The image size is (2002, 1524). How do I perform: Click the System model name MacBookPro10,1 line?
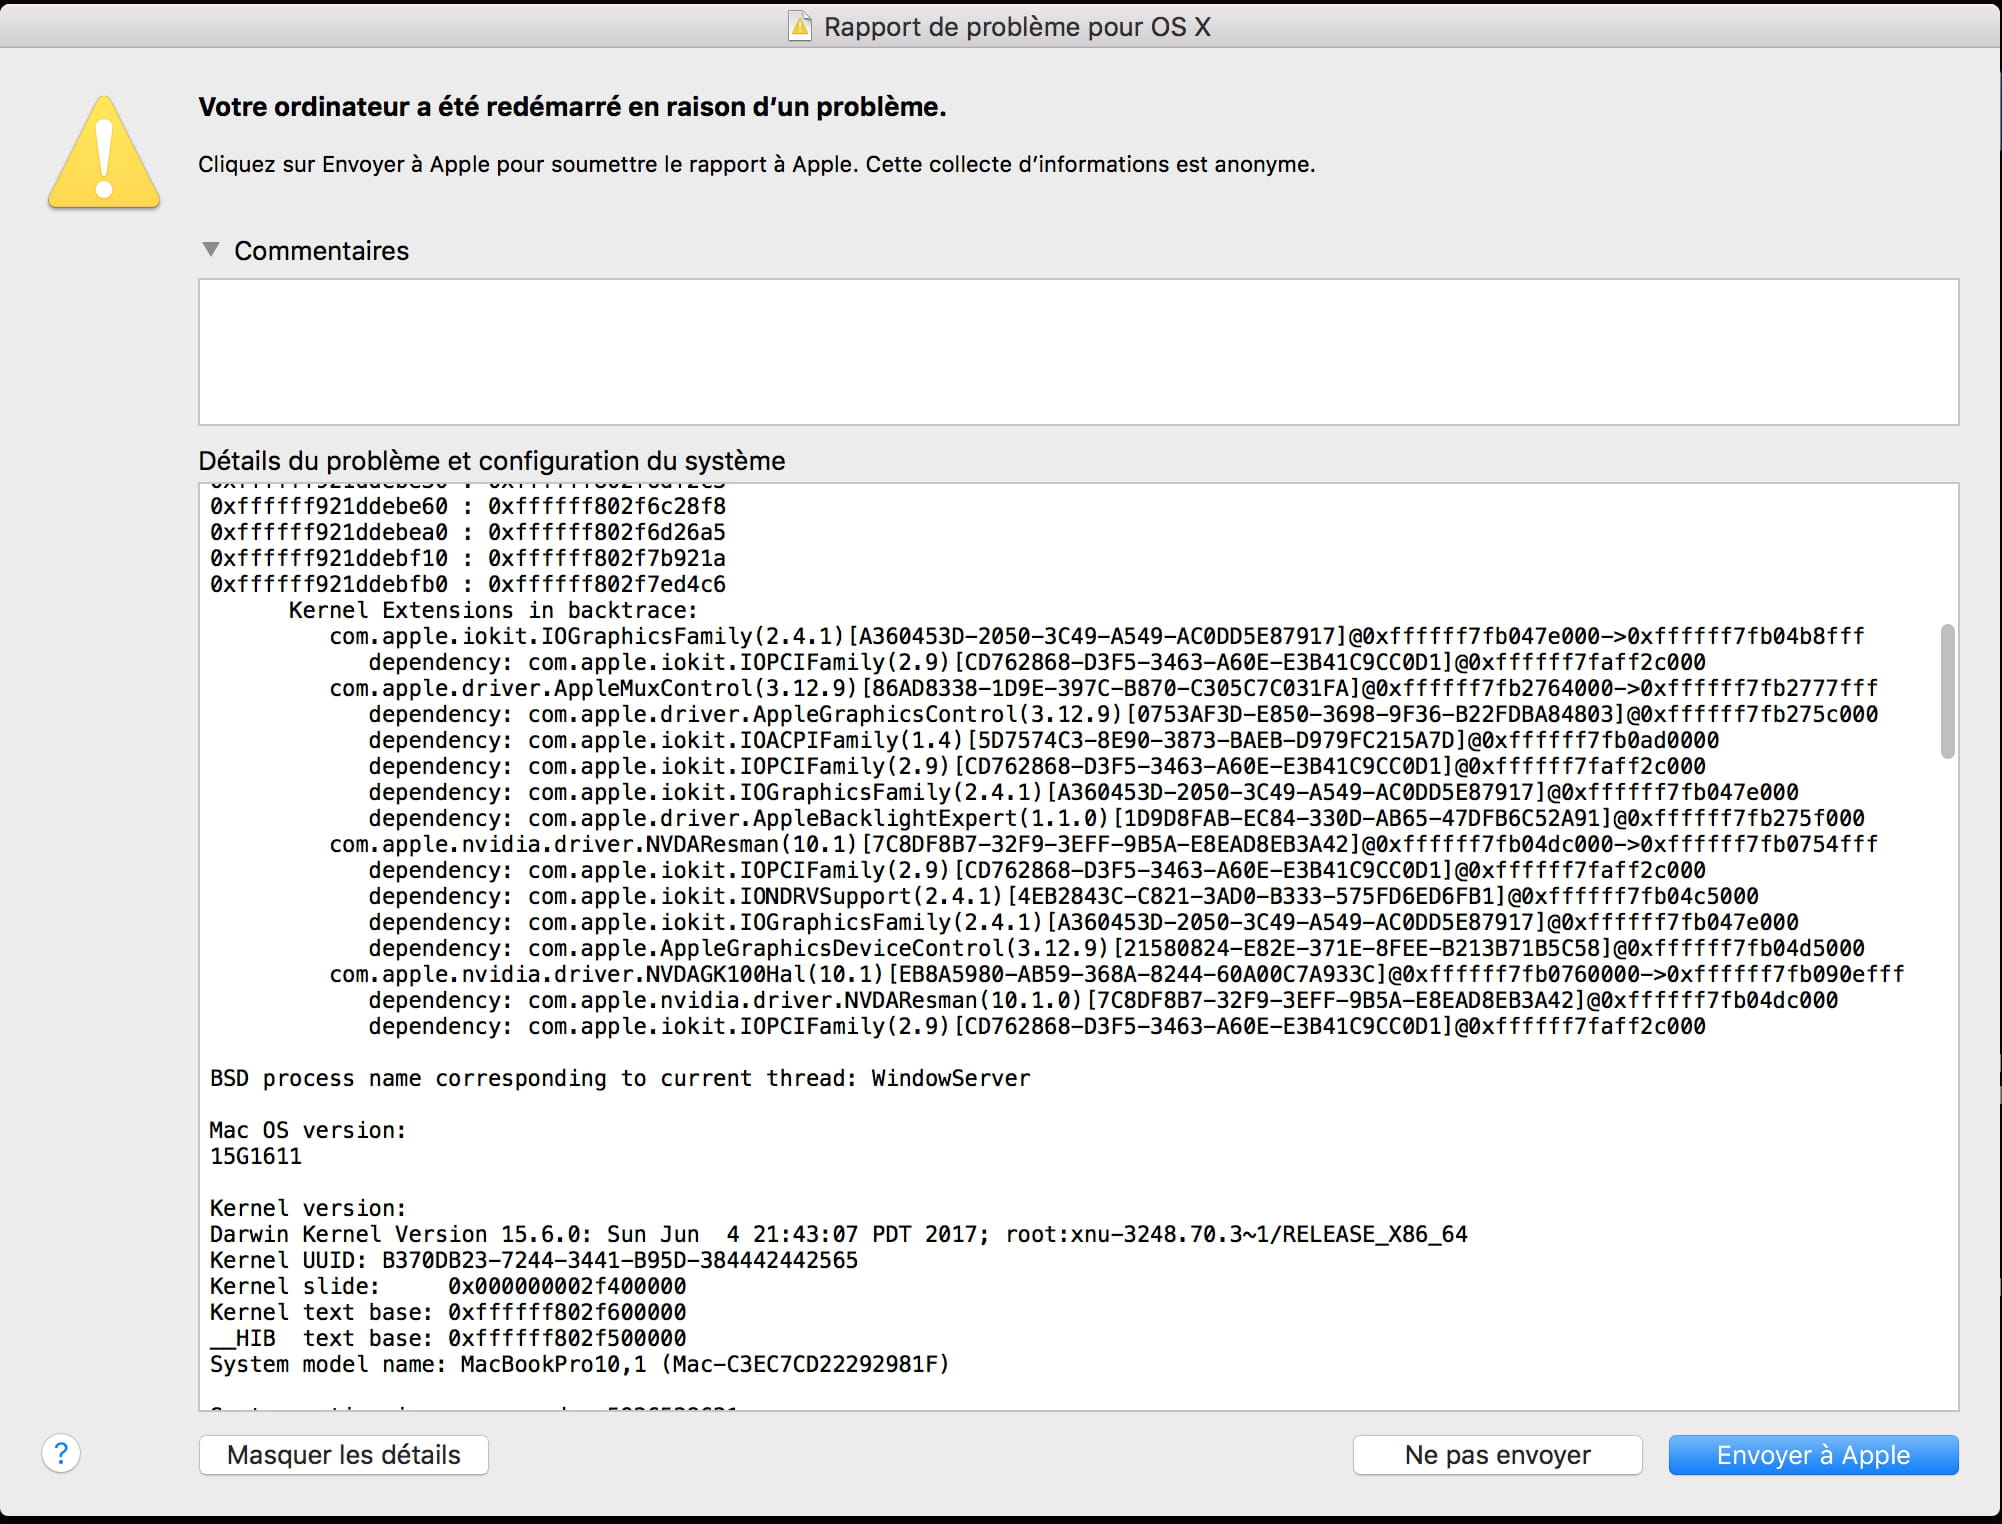pos(580,1364)
